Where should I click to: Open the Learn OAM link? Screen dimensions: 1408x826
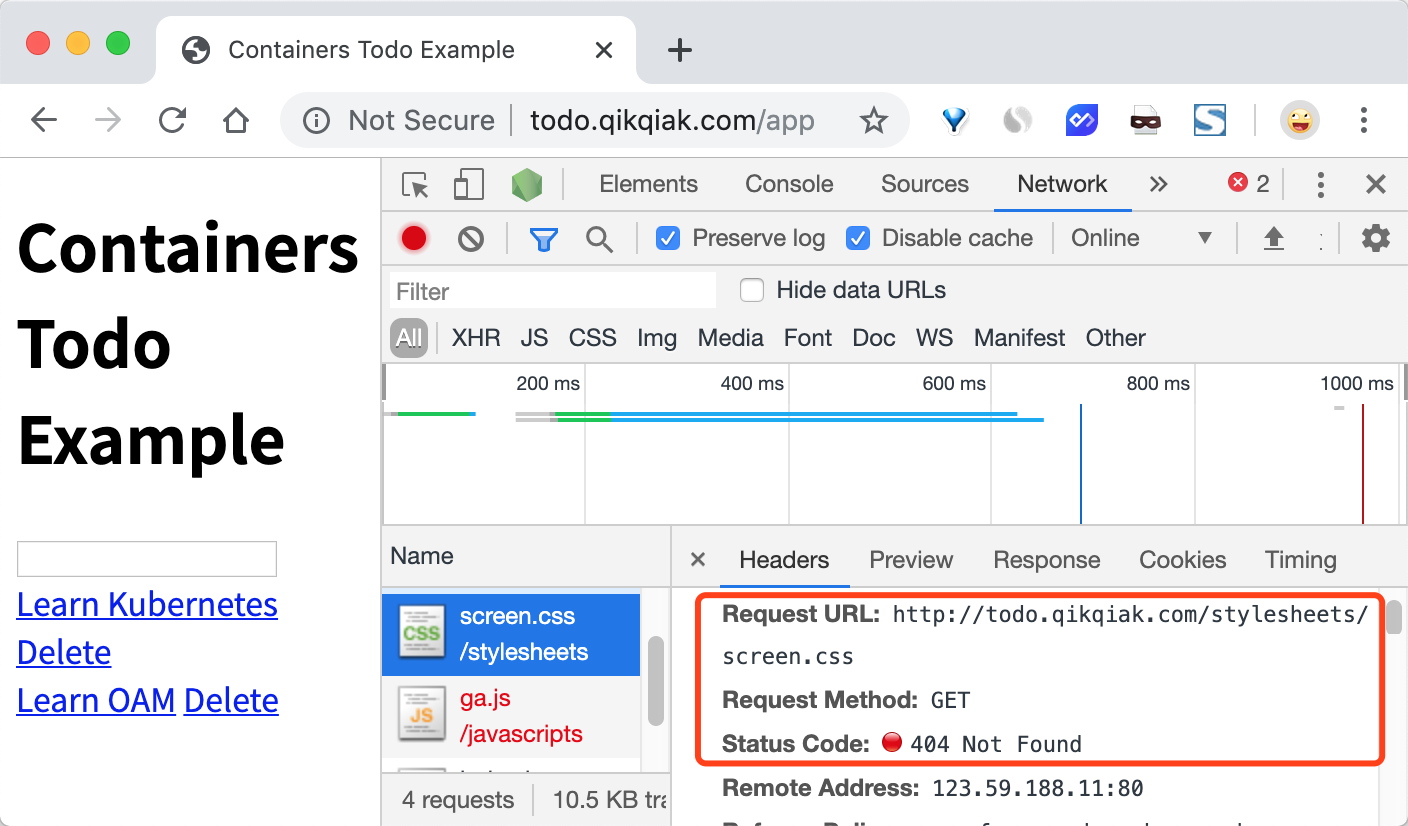(x=96, y=701)
